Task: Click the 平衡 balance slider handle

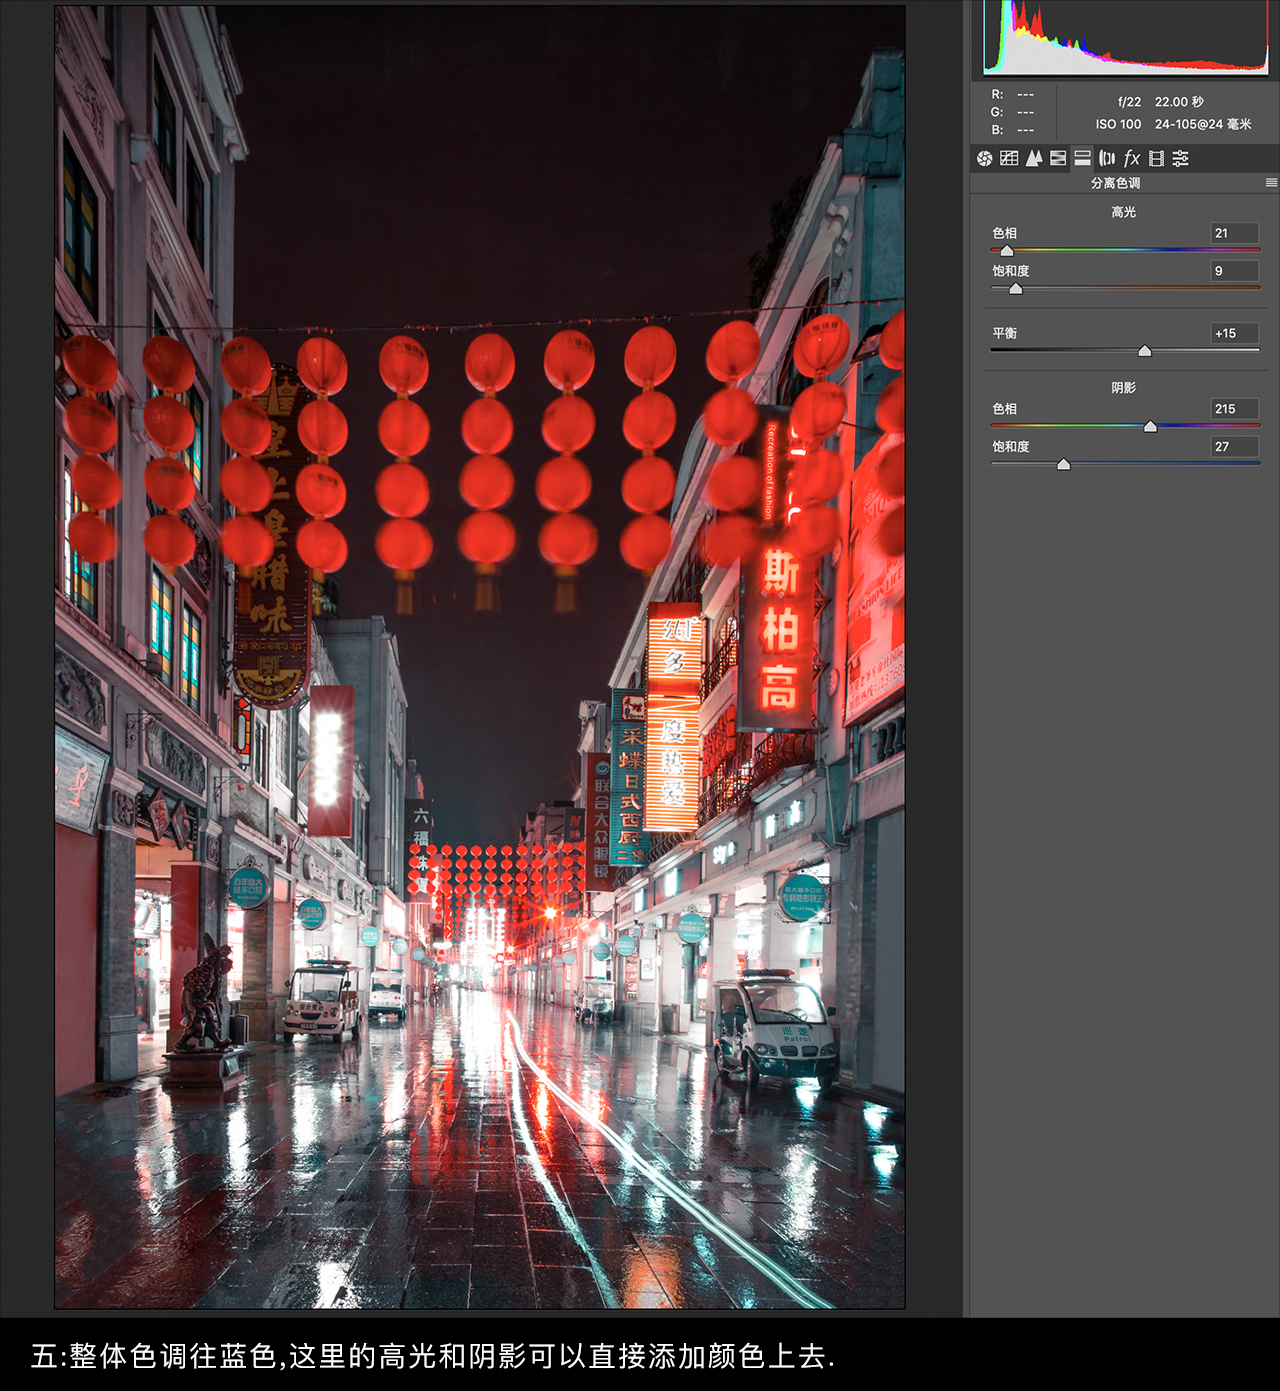Action: point(1145,351)
